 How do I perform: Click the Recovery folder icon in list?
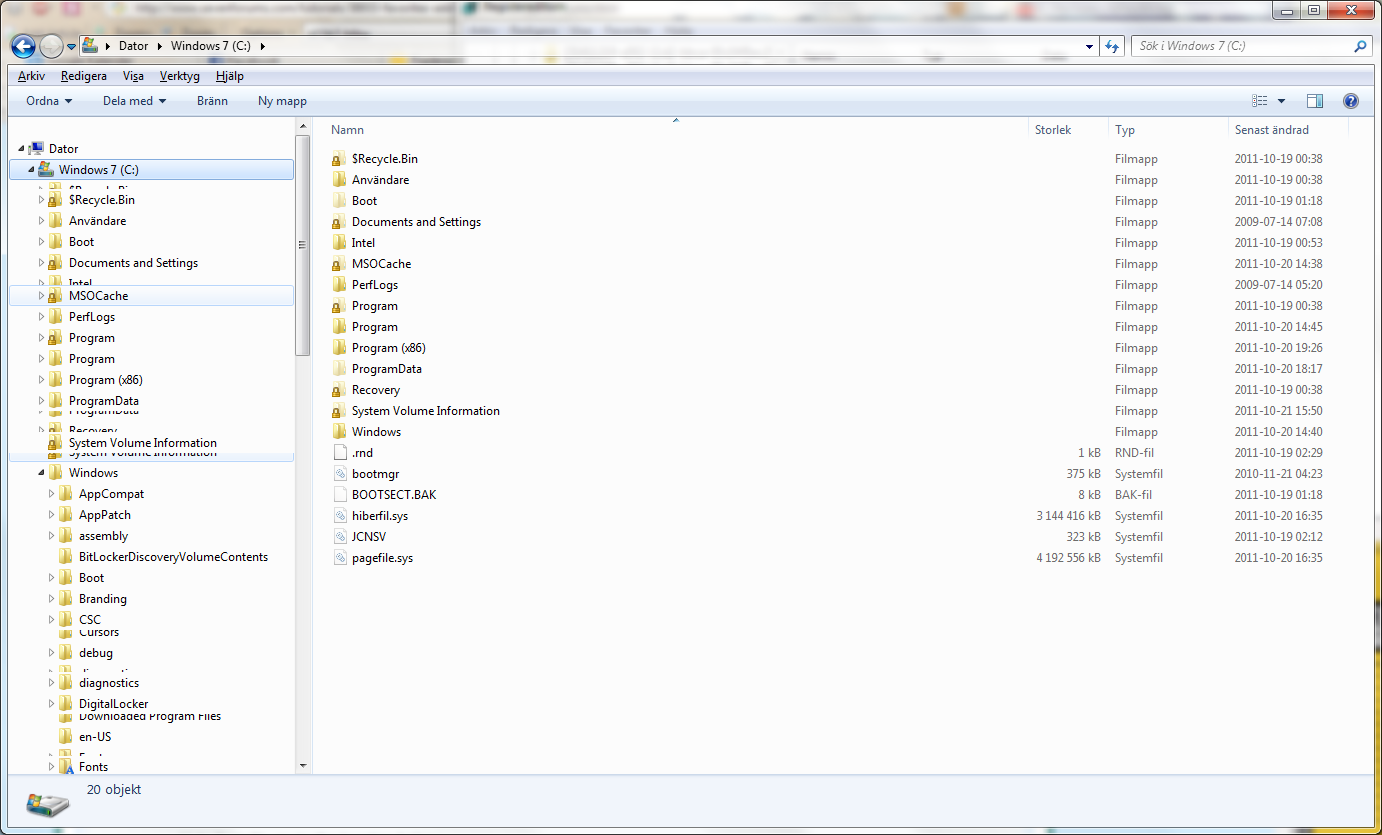(339, 390)
